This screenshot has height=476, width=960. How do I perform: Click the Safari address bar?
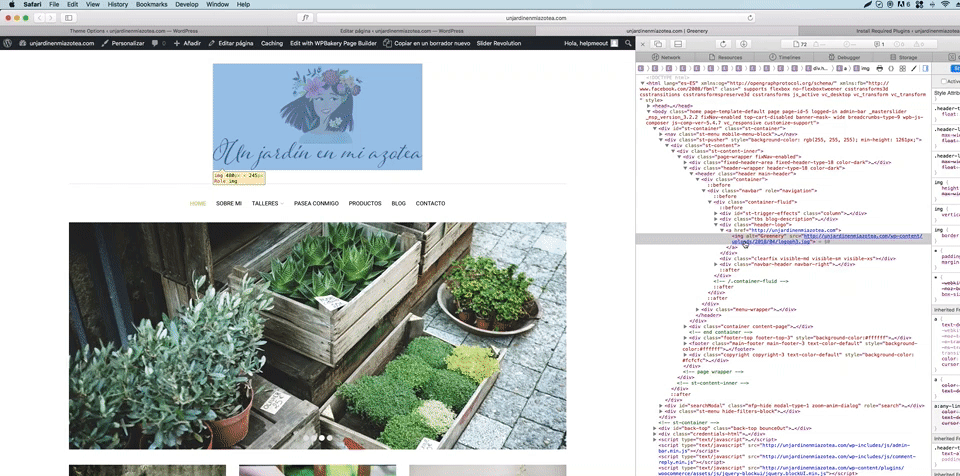(536, 18)
